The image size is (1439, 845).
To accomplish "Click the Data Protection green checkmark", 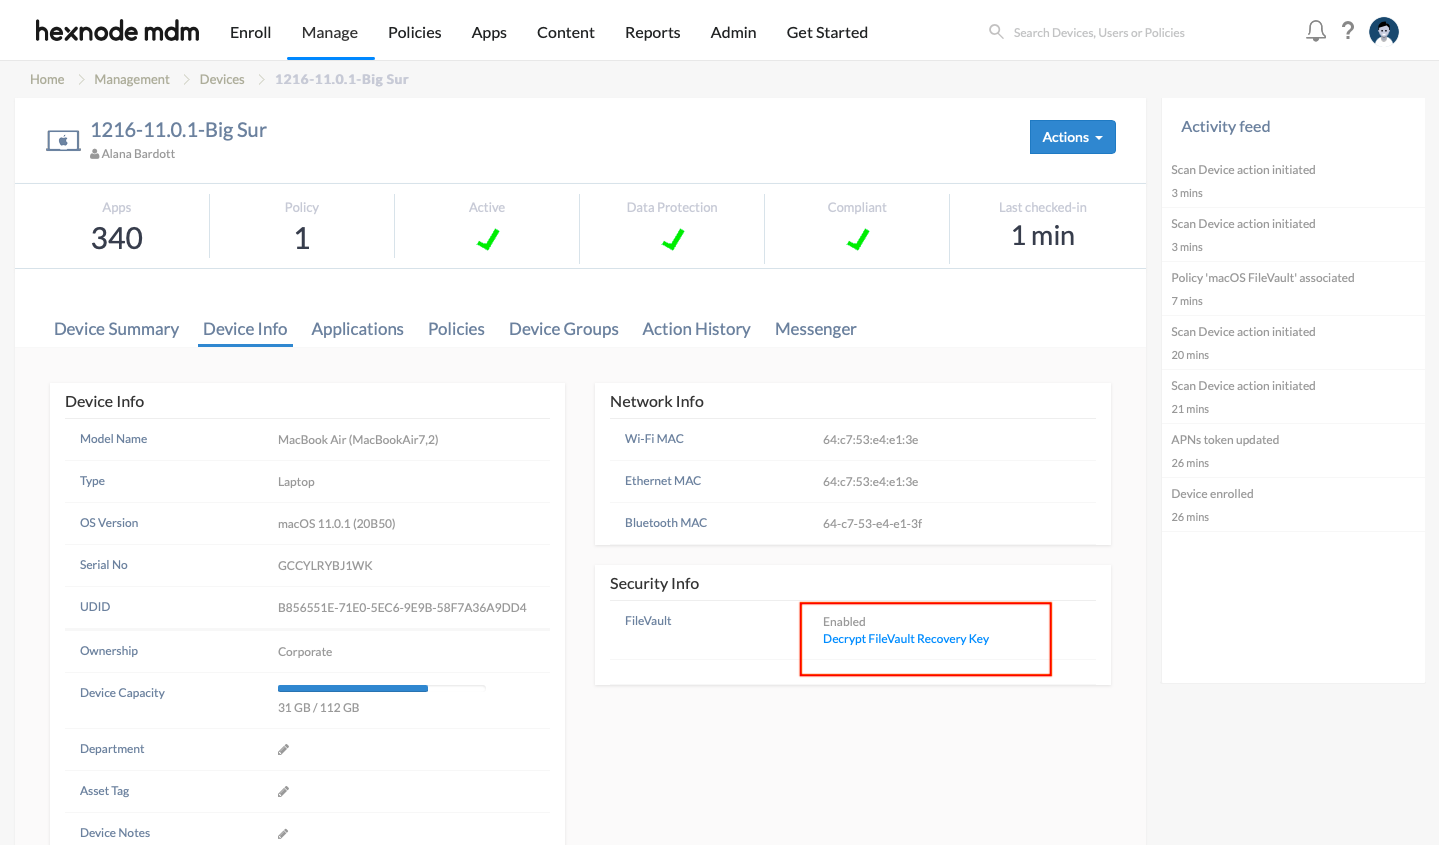I will [673, 239].
